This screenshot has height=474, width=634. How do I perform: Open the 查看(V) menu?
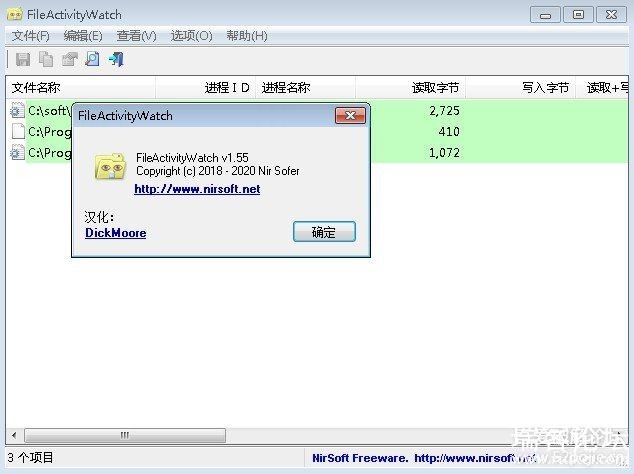136,36
